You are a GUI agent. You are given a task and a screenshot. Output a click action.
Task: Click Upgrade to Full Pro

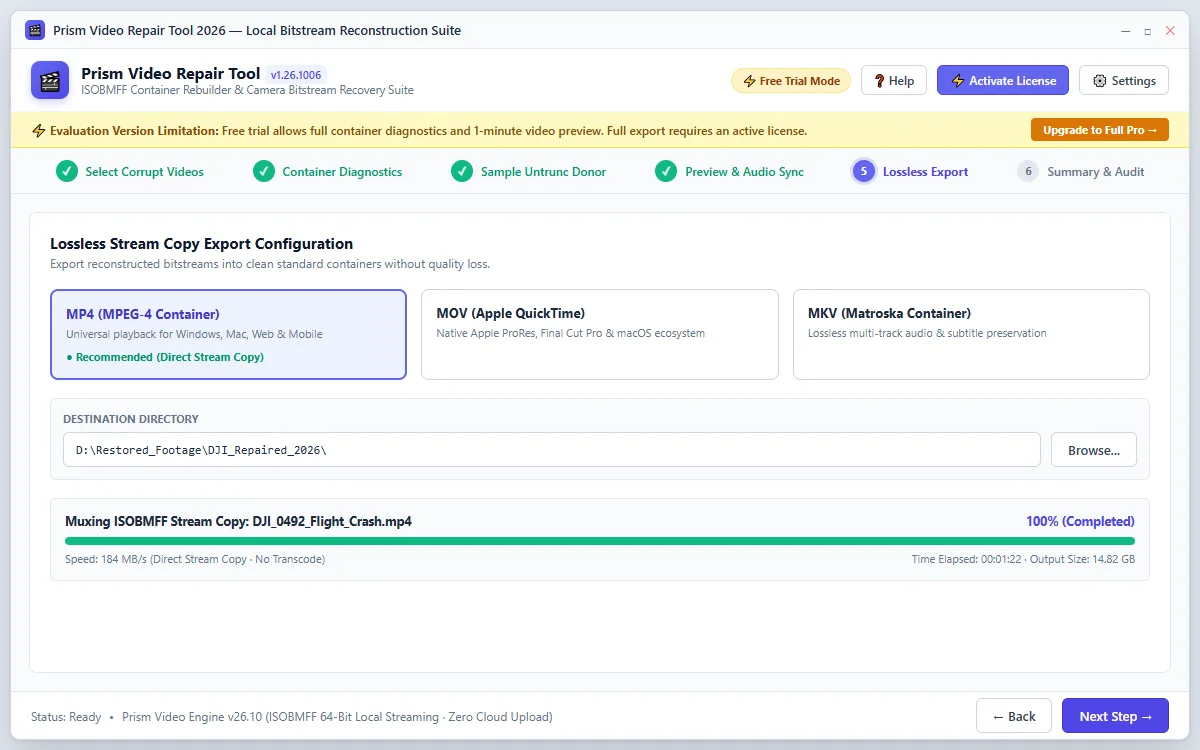(1100, 130)
